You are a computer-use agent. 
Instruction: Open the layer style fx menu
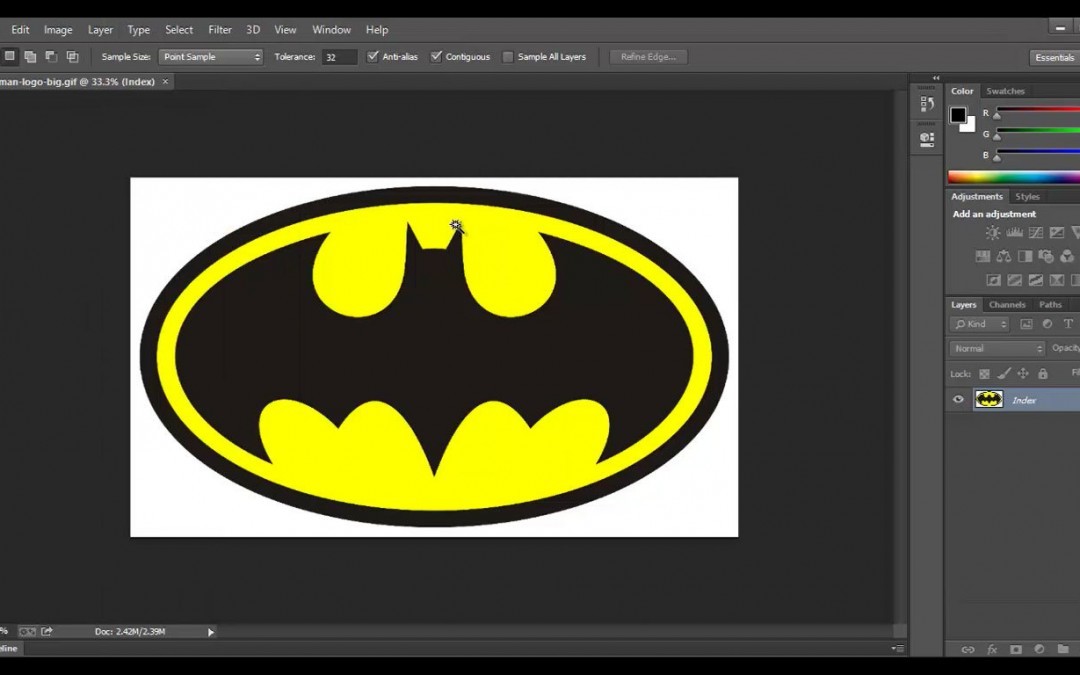click(992, 649)
